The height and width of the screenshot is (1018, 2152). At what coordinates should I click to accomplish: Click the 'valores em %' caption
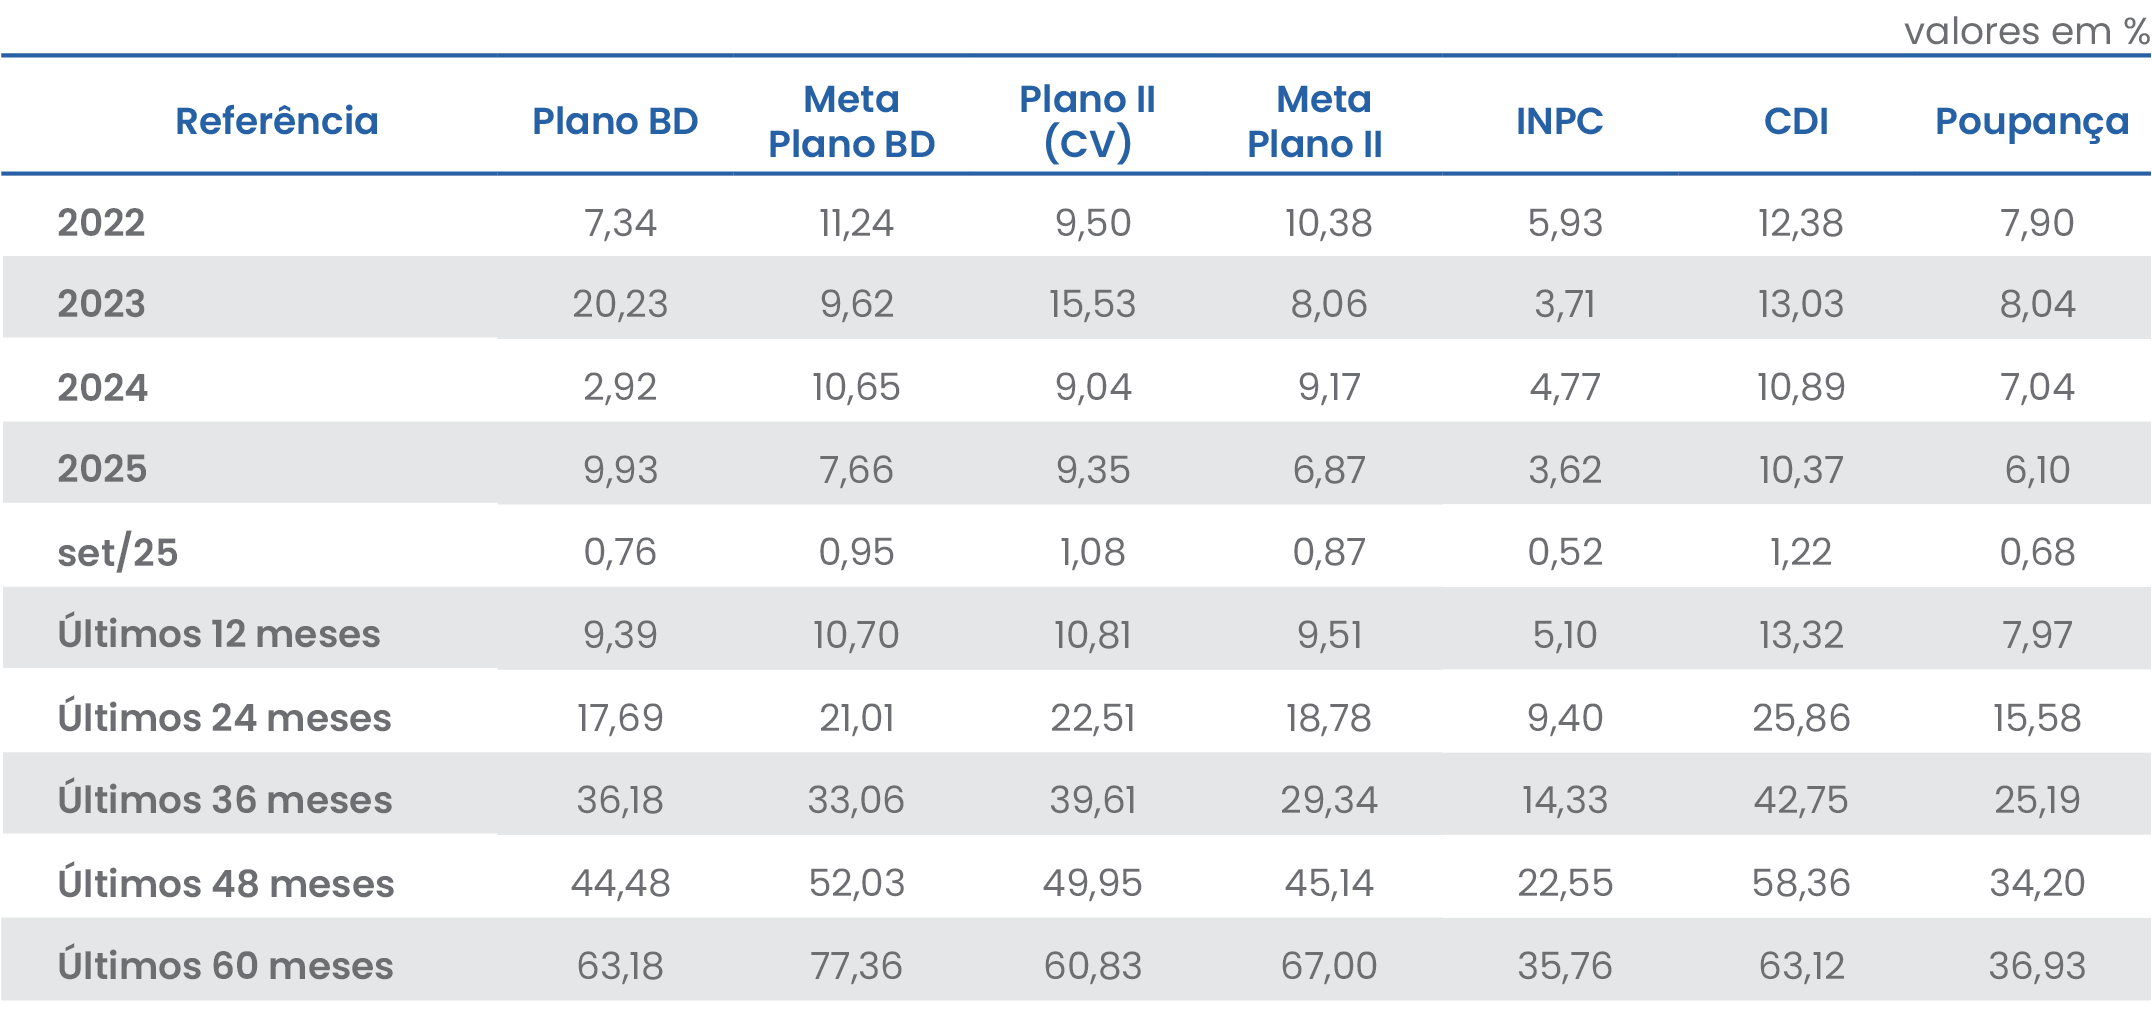[2026, 31]
